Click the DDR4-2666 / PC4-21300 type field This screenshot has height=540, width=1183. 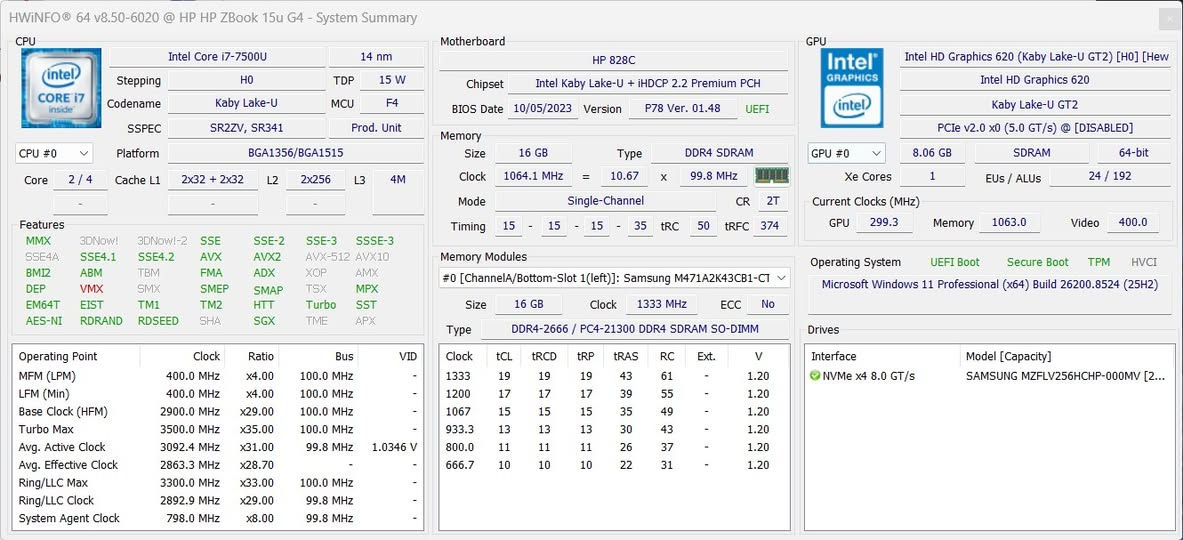(635, 330)
